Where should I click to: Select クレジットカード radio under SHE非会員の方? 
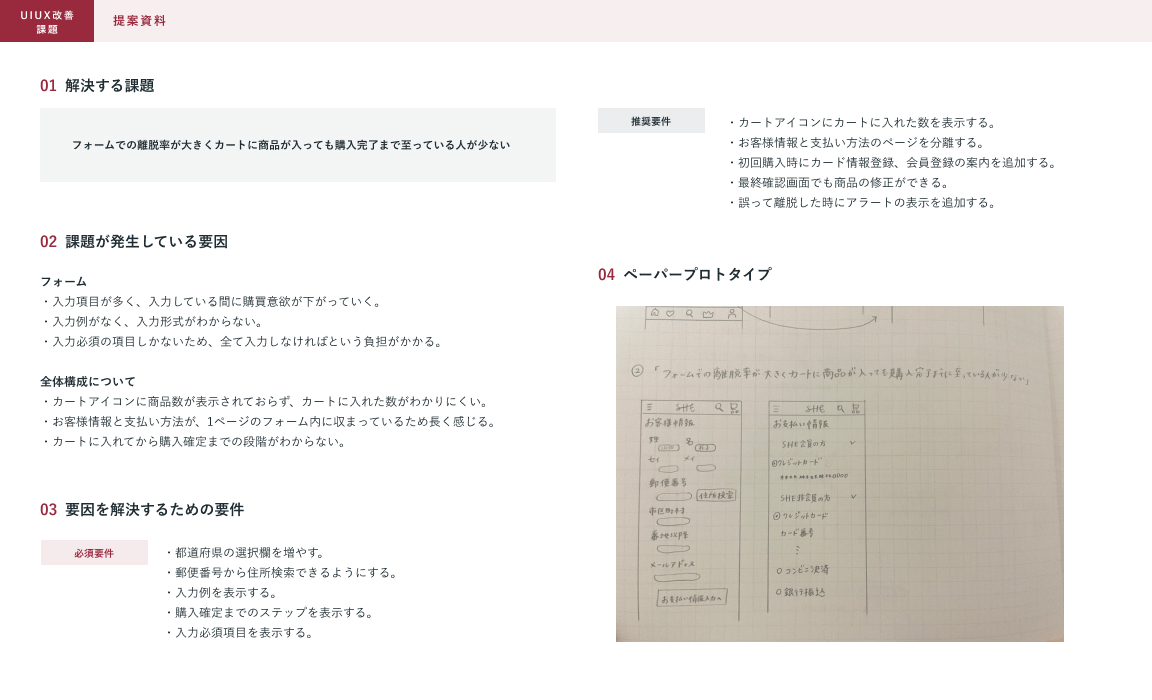tap(776, 516)
